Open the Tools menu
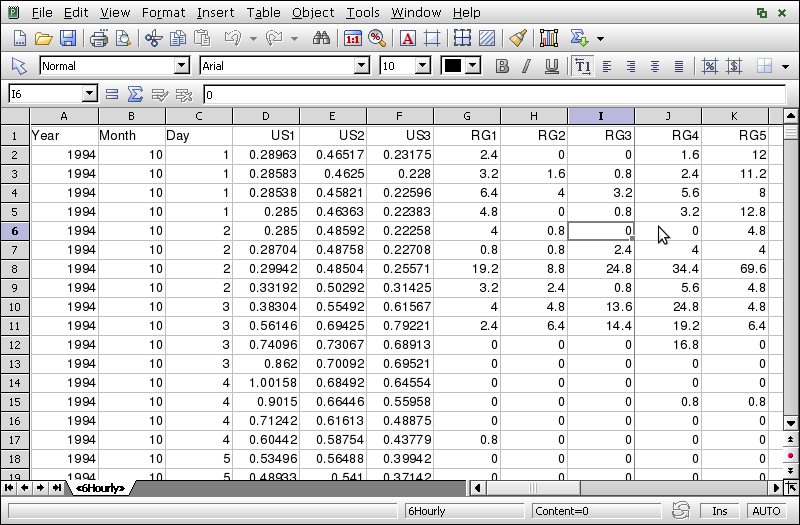800x525 pixels. 363,12
